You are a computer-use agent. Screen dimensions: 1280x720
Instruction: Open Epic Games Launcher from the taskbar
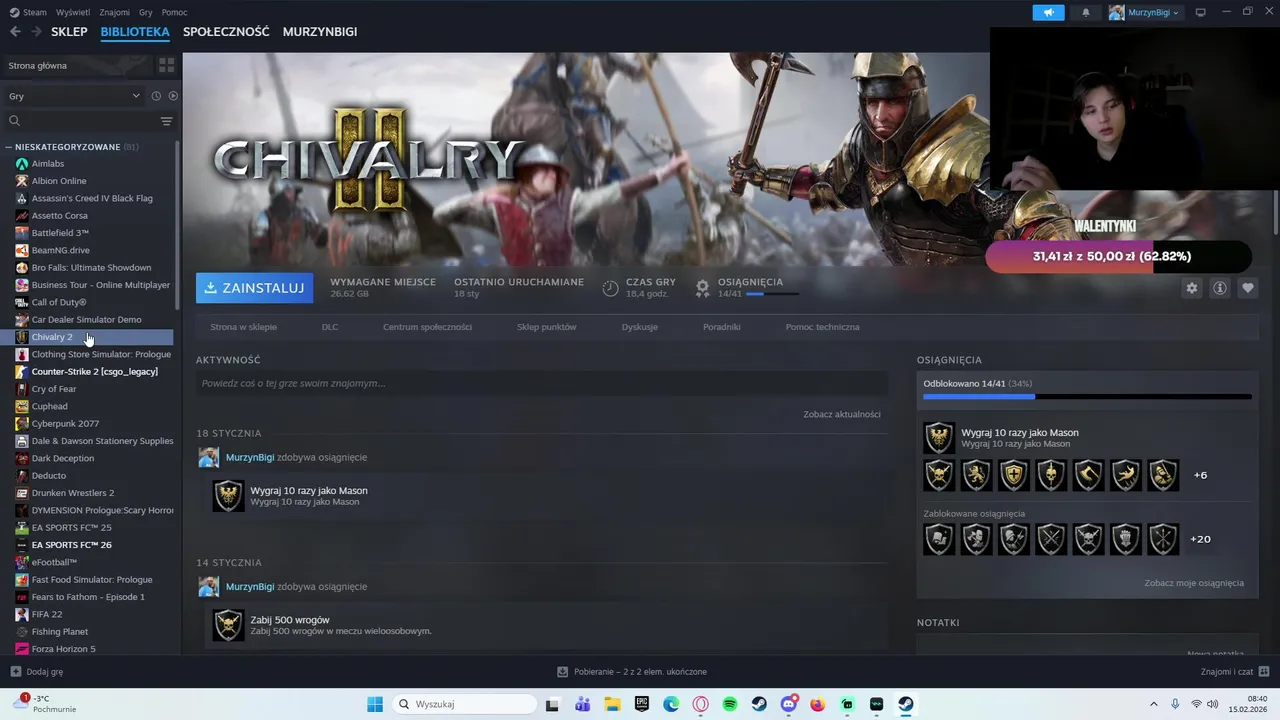[642, 704]
